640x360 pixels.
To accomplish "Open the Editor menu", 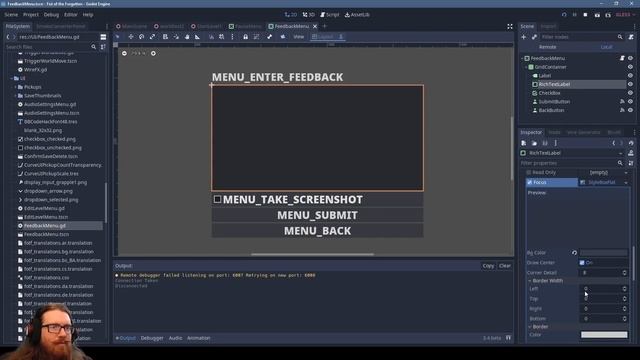I will 71,15.
